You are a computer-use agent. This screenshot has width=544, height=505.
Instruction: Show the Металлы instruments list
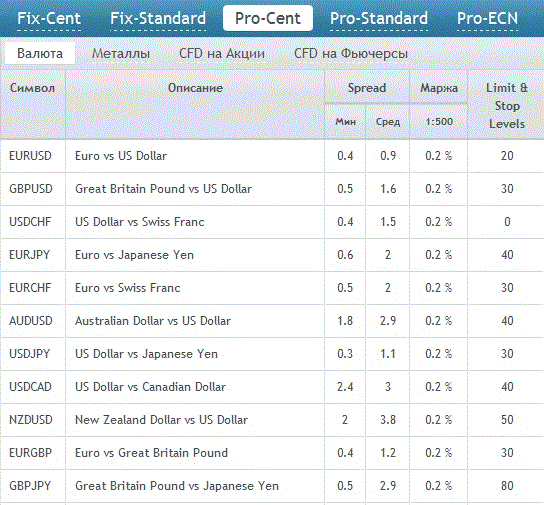(121, 53)
